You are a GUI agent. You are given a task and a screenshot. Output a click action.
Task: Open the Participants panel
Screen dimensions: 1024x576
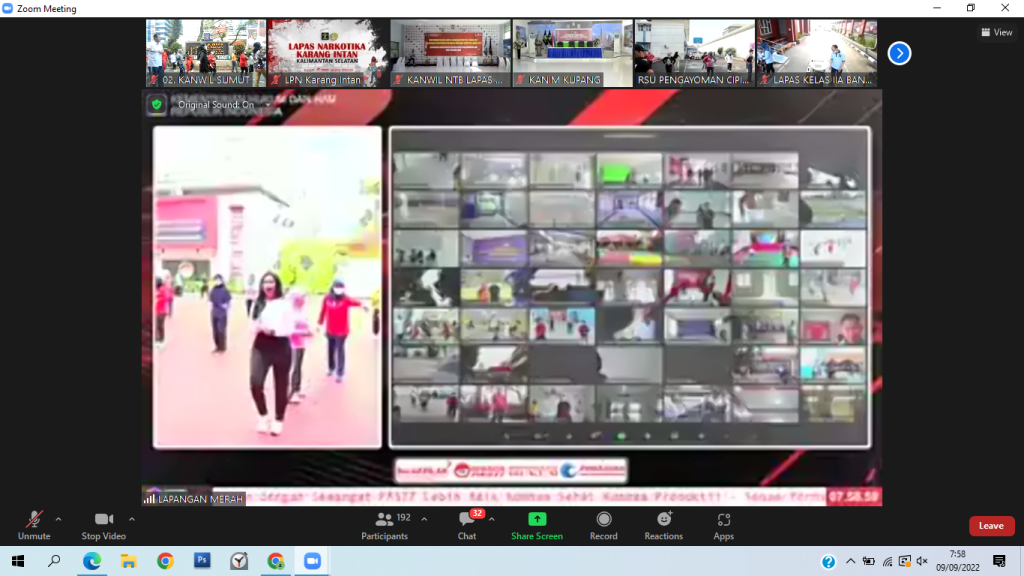(x=385, y=524)
